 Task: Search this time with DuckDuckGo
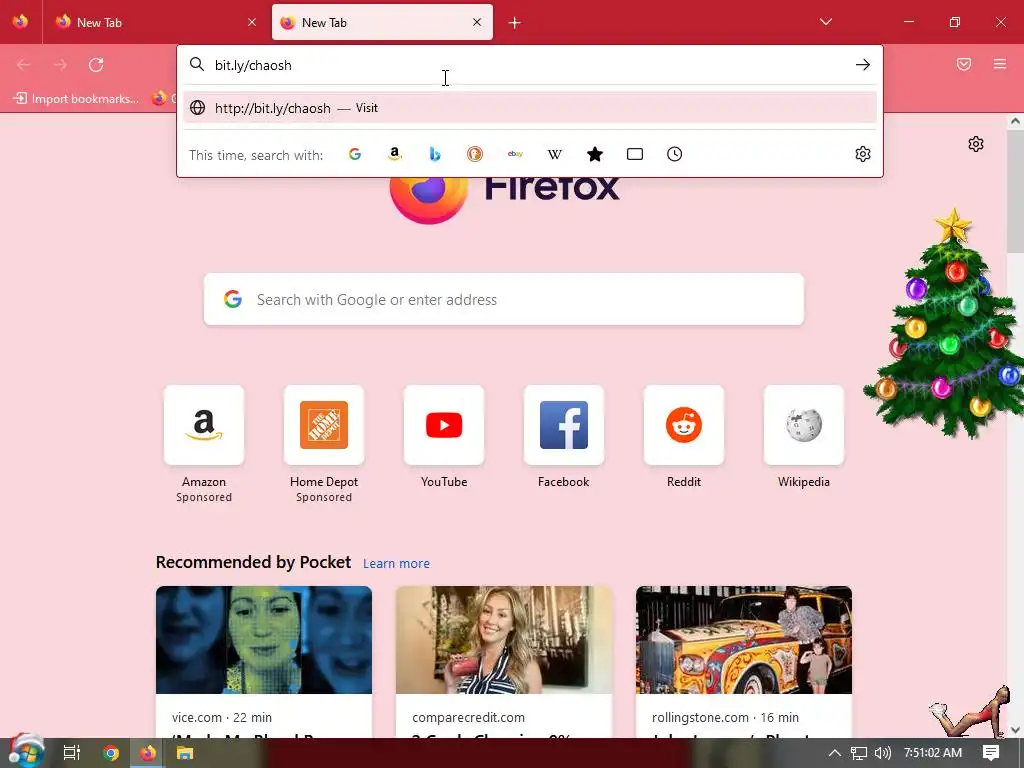[475, 154]
